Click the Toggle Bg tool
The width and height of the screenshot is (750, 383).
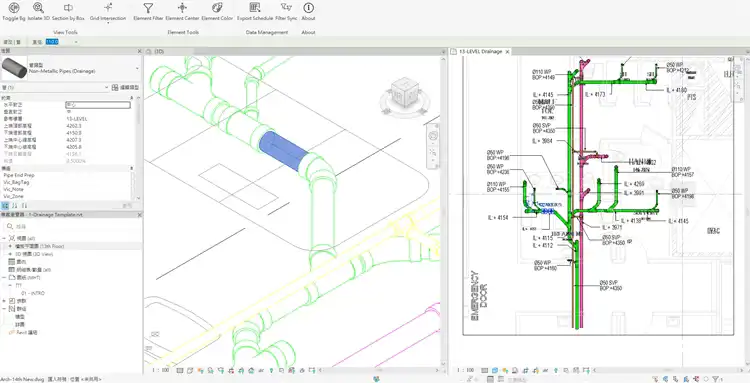[x=14, y=11]
